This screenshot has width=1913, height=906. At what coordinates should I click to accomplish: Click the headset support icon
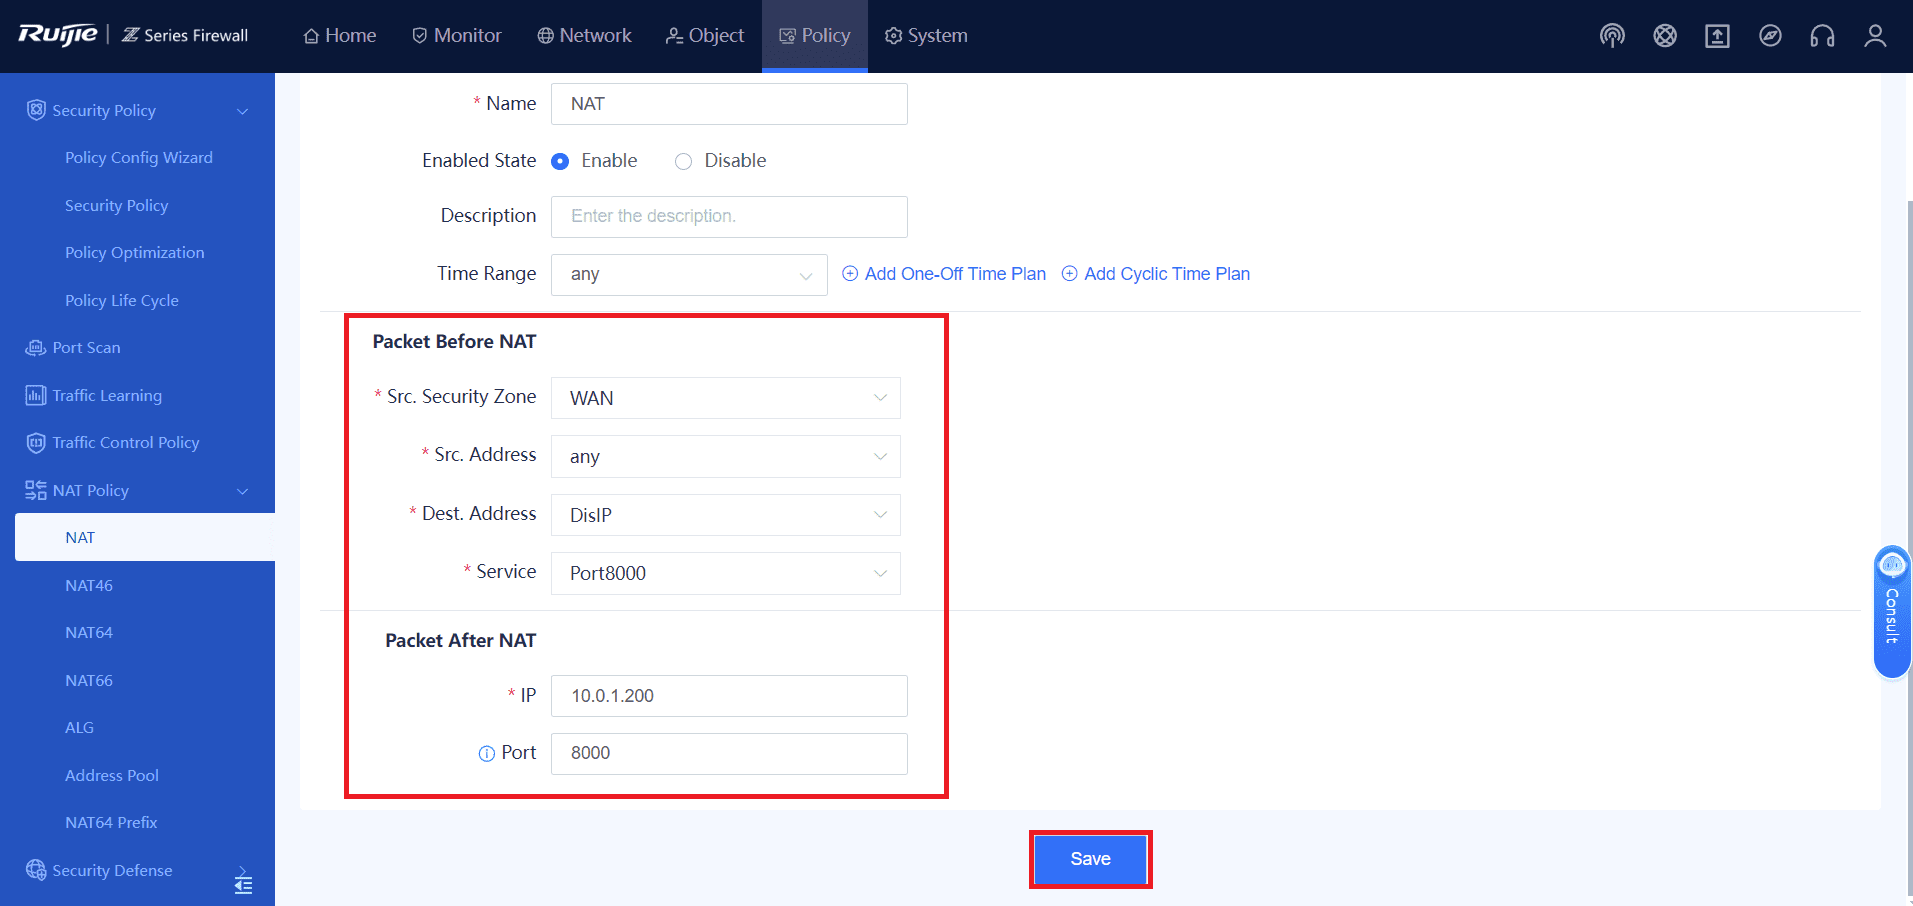click(x=1822, y=36)
